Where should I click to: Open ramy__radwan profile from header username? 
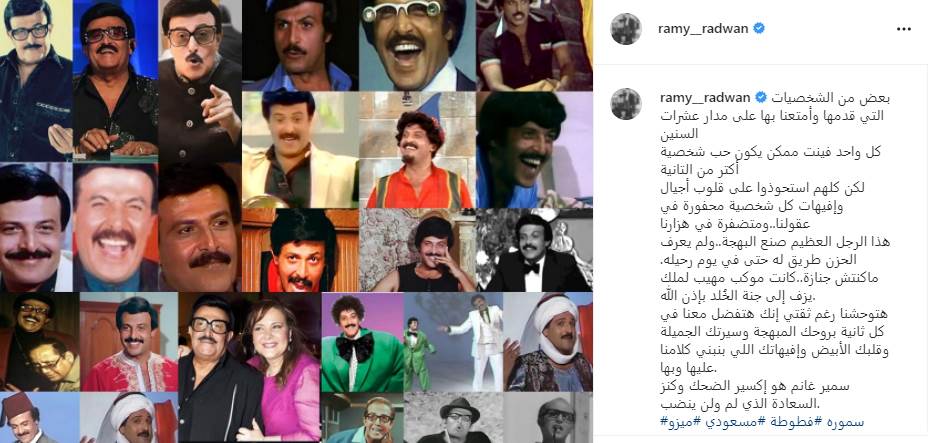point(703,29)
